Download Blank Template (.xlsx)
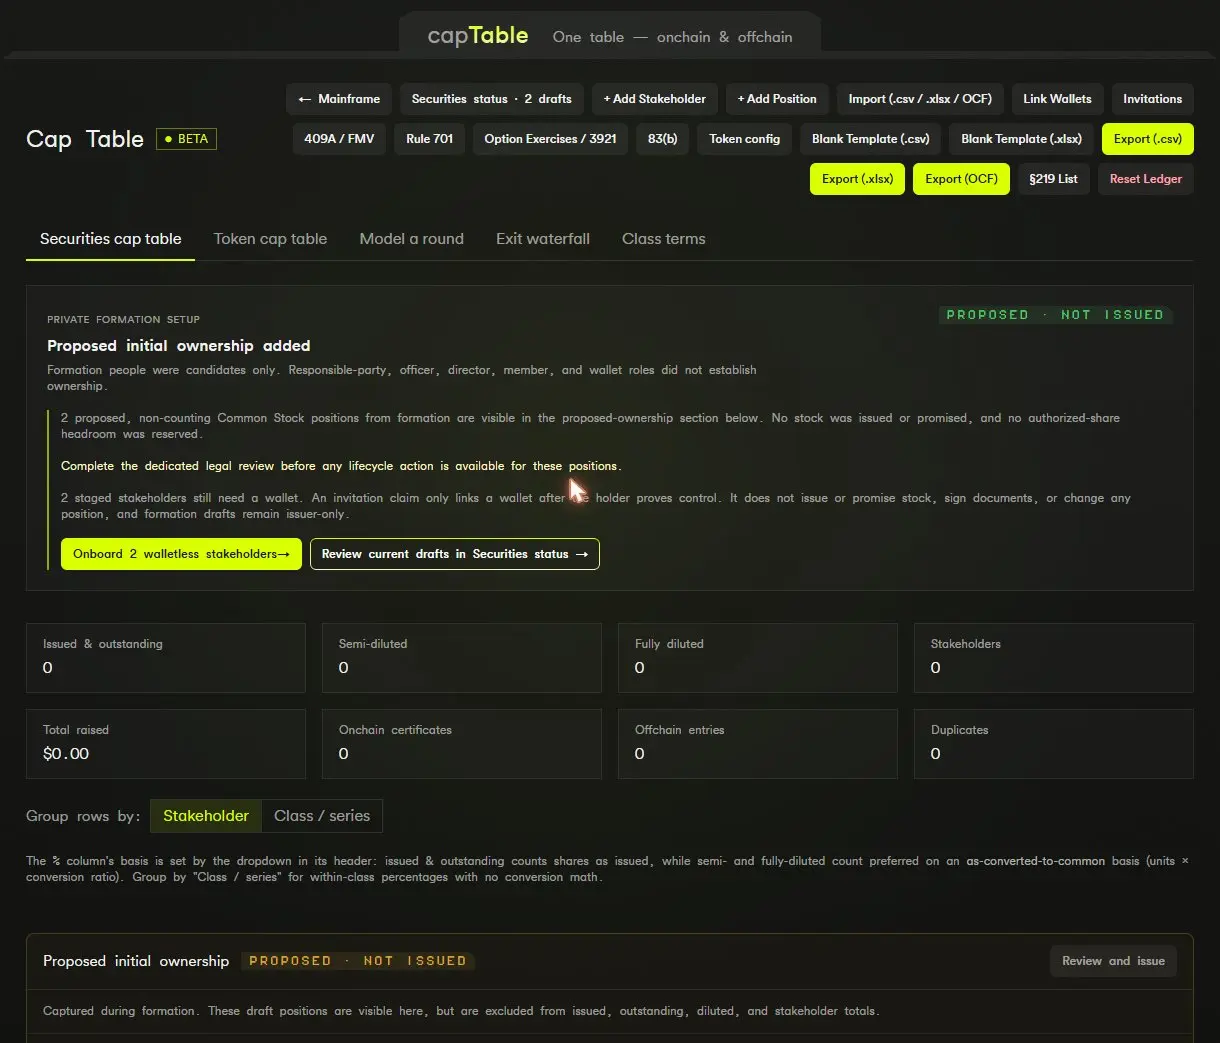 pos(1021,139)
